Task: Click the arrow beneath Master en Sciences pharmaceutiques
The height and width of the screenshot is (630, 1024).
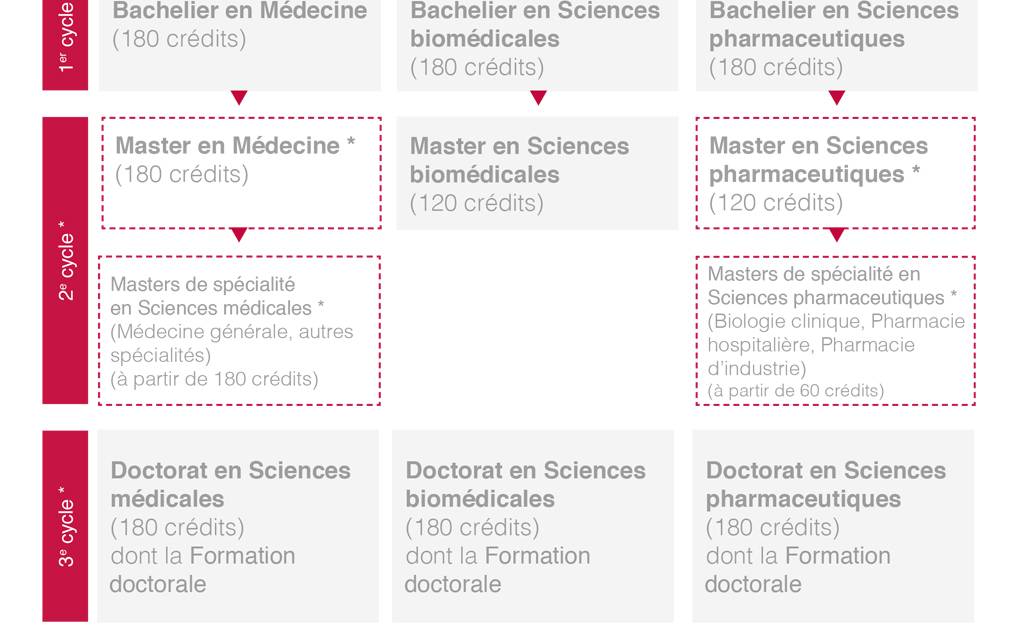Action: pyautogui.click(x=837, y=235)
